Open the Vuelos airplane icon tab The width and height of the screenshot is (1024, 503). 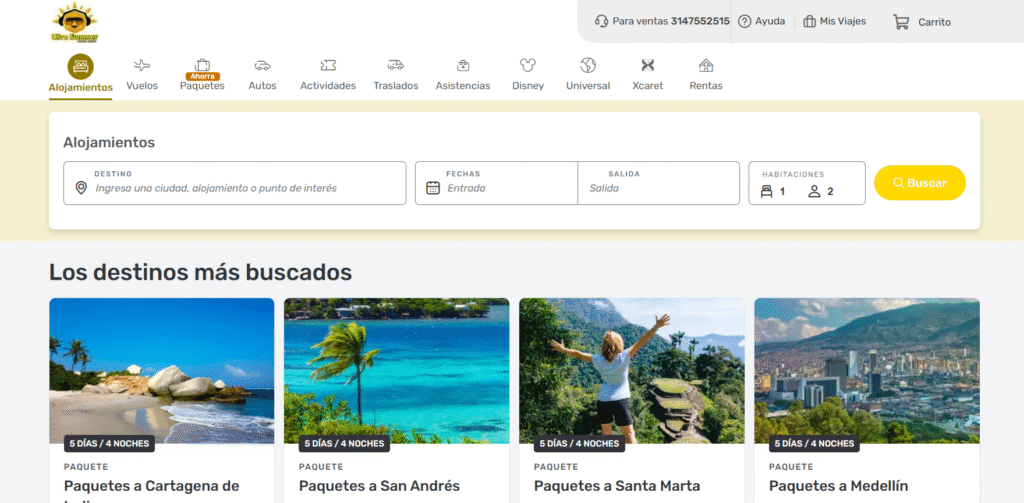pos(142,65)
